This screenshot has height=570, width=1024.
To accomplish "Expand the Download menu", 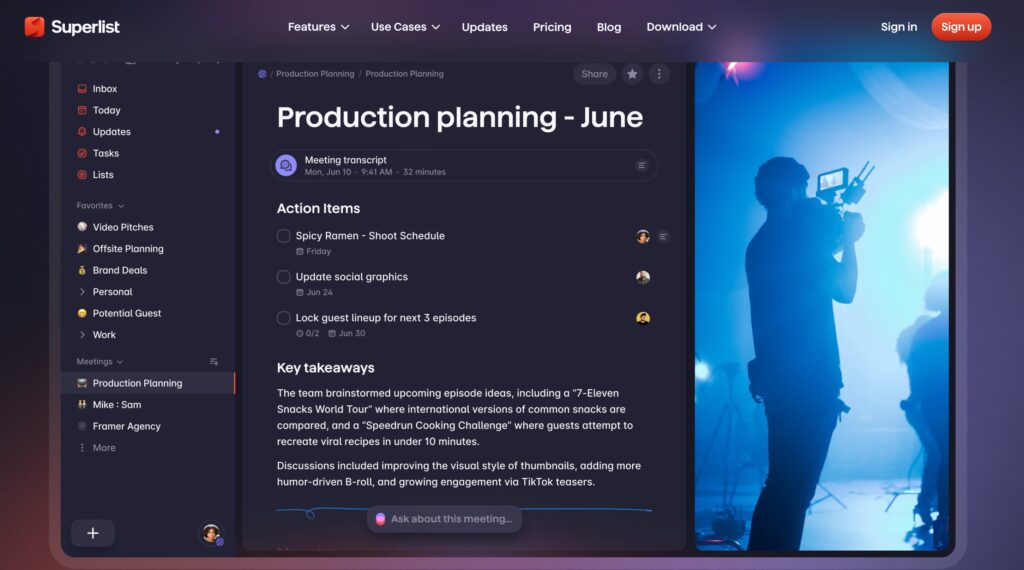I will [x=681, y=27].
